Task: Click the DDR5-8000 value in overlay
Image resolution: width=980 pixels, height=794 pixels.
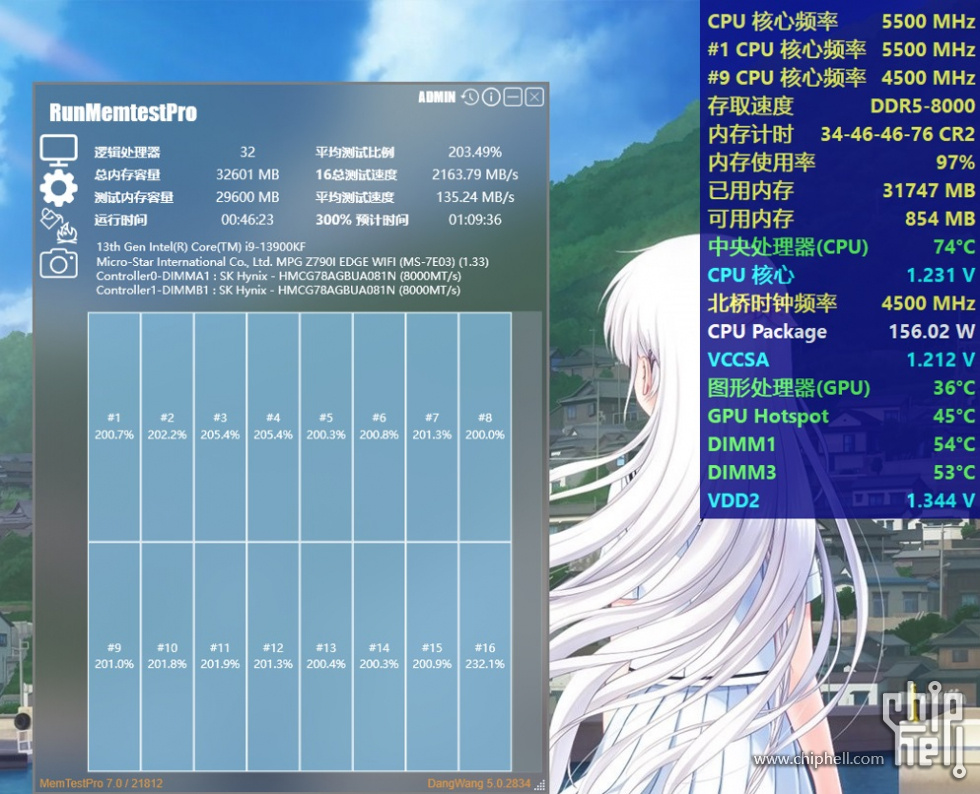Action: (x=922, y=106)
